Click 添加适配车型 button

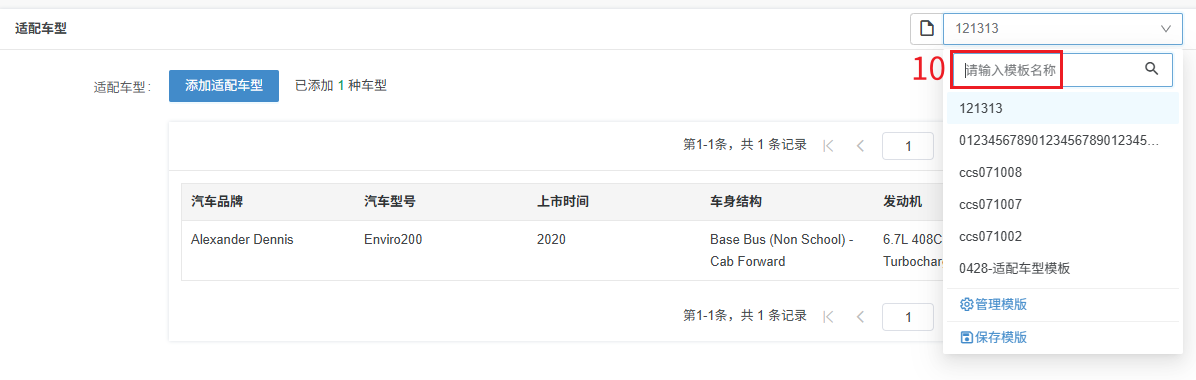click(223, 86)
